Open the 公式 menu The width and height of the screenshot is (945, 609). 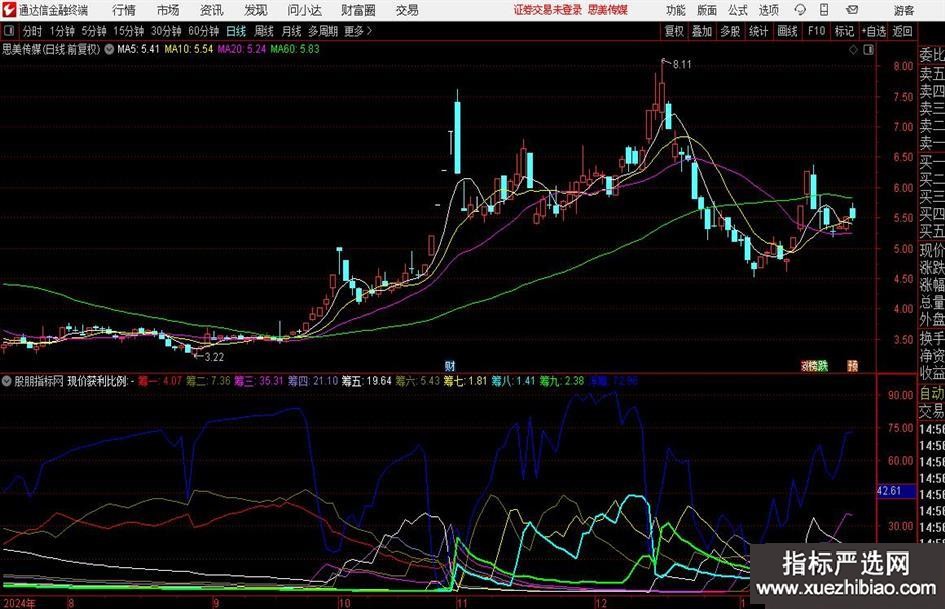click(738, 10)
